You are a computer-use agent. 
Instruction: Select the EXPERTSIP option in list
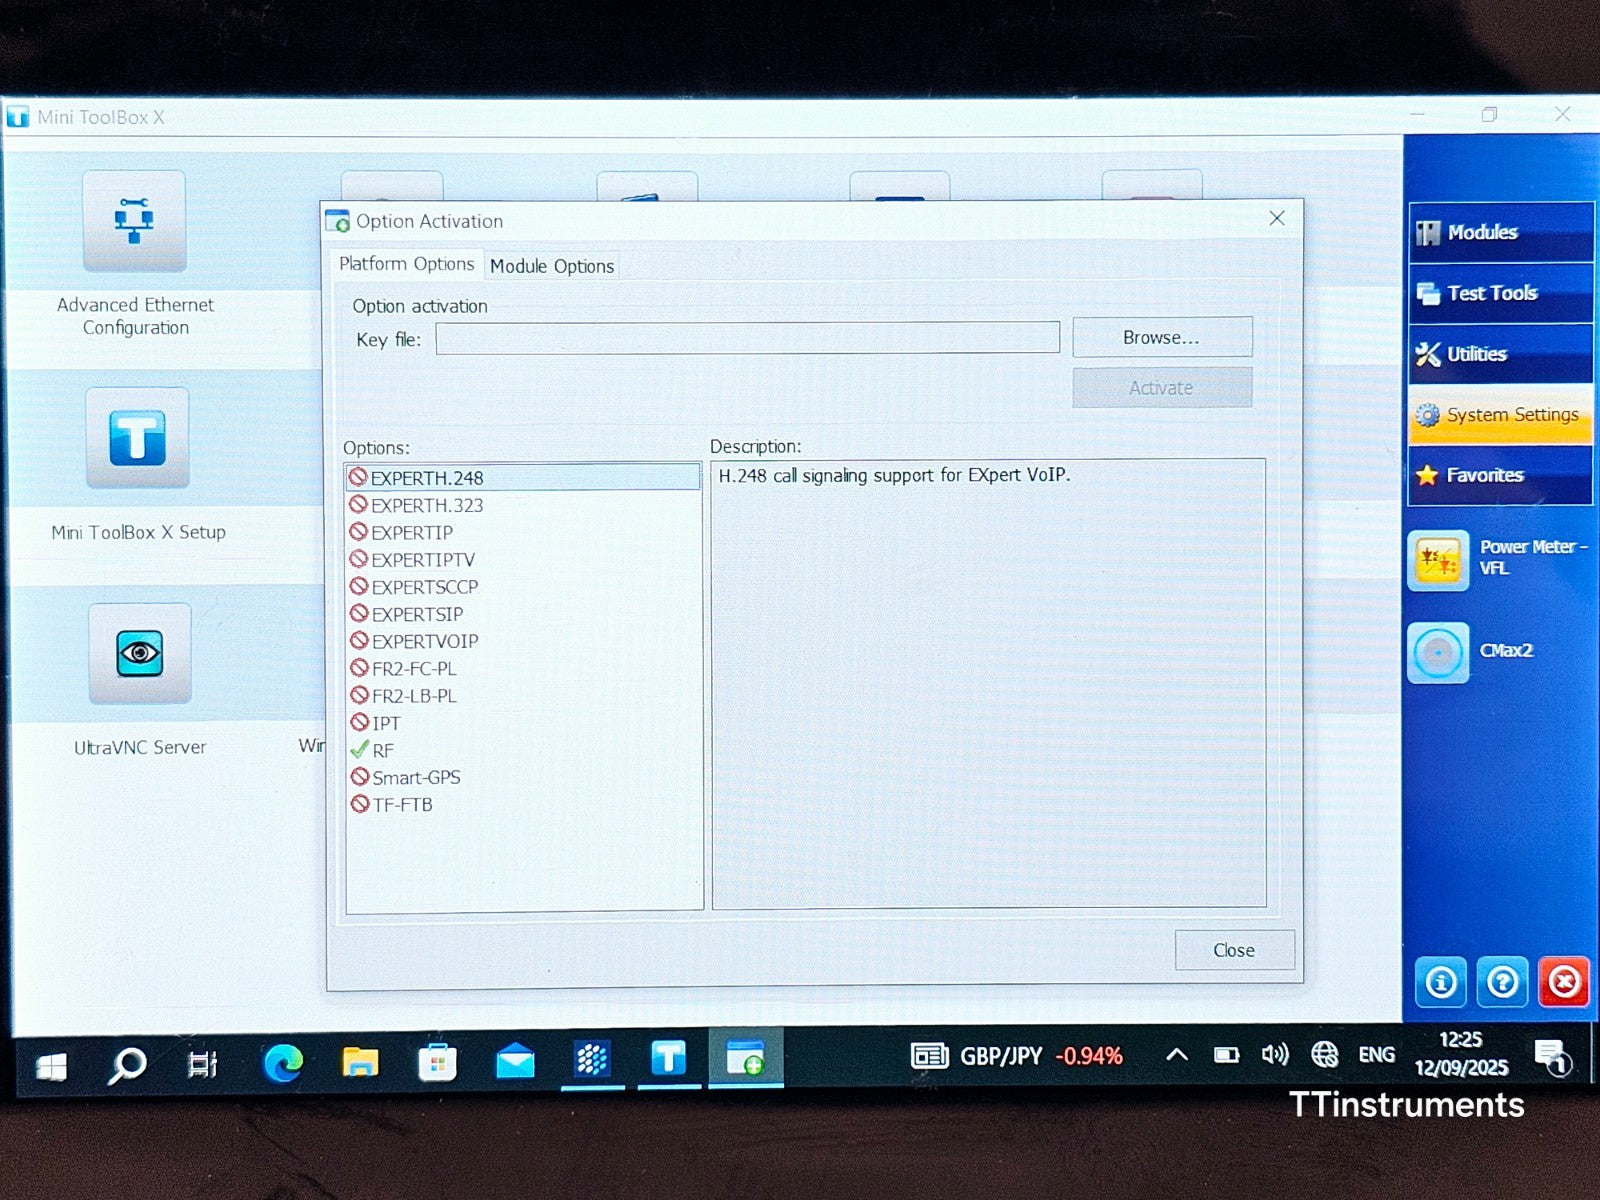417,614
